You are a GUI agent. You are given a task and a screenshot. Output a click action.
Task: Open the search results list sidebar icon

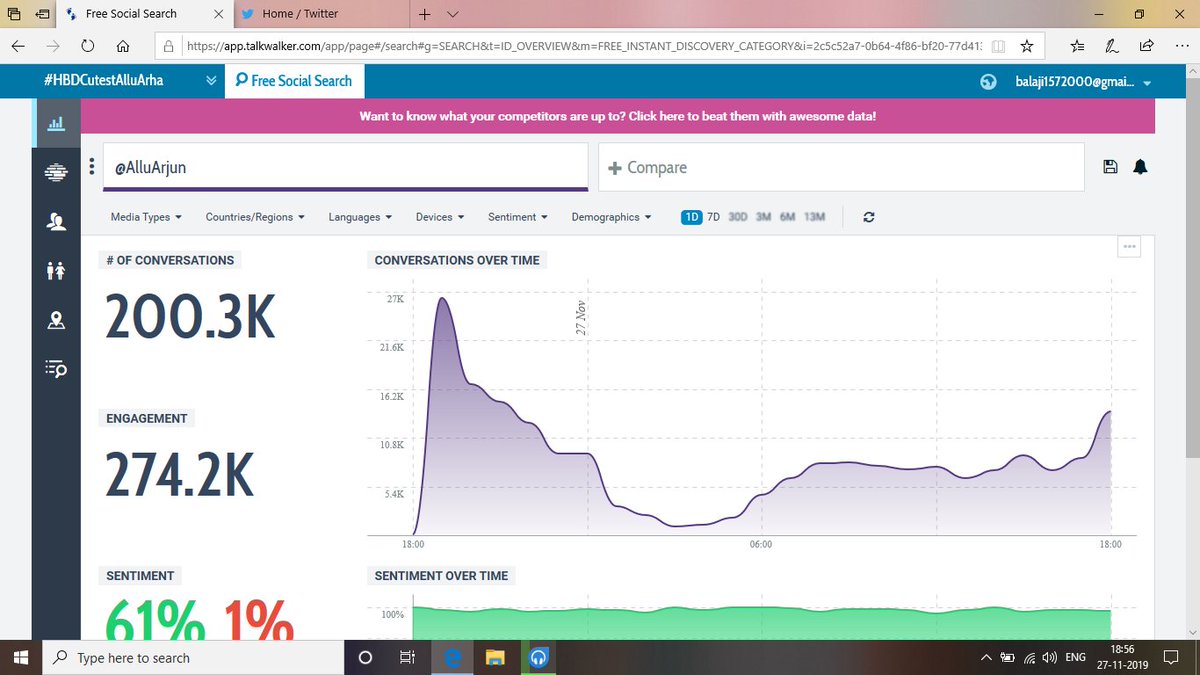pos(56,369)
